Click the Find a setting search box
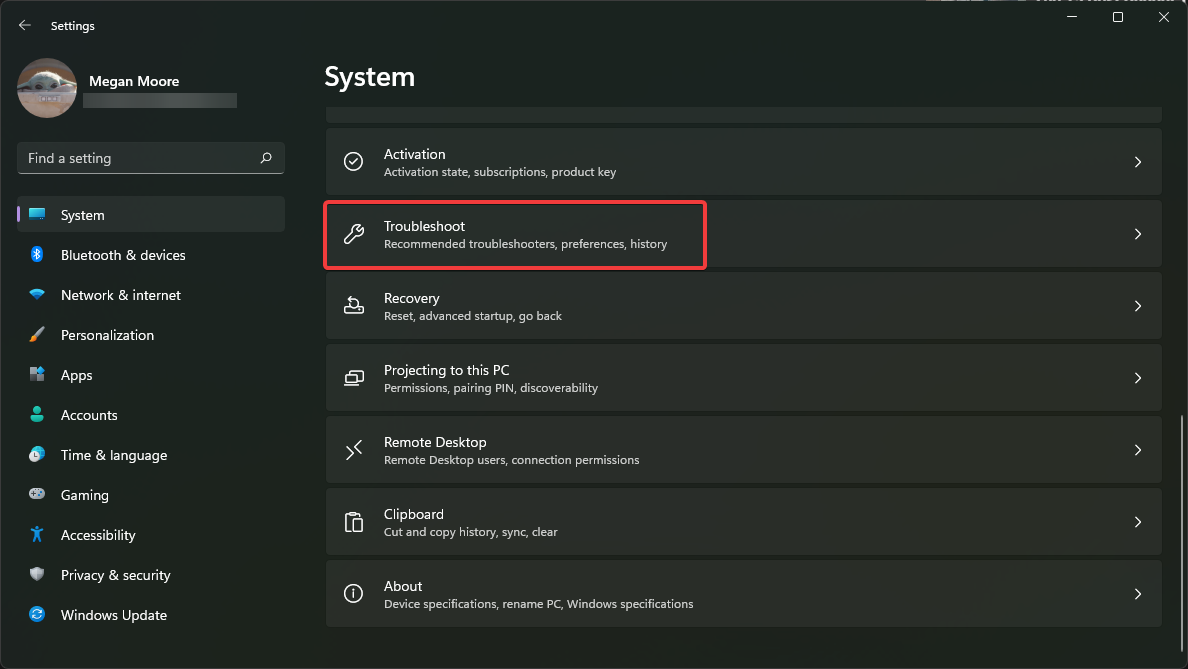 (150, 158)
